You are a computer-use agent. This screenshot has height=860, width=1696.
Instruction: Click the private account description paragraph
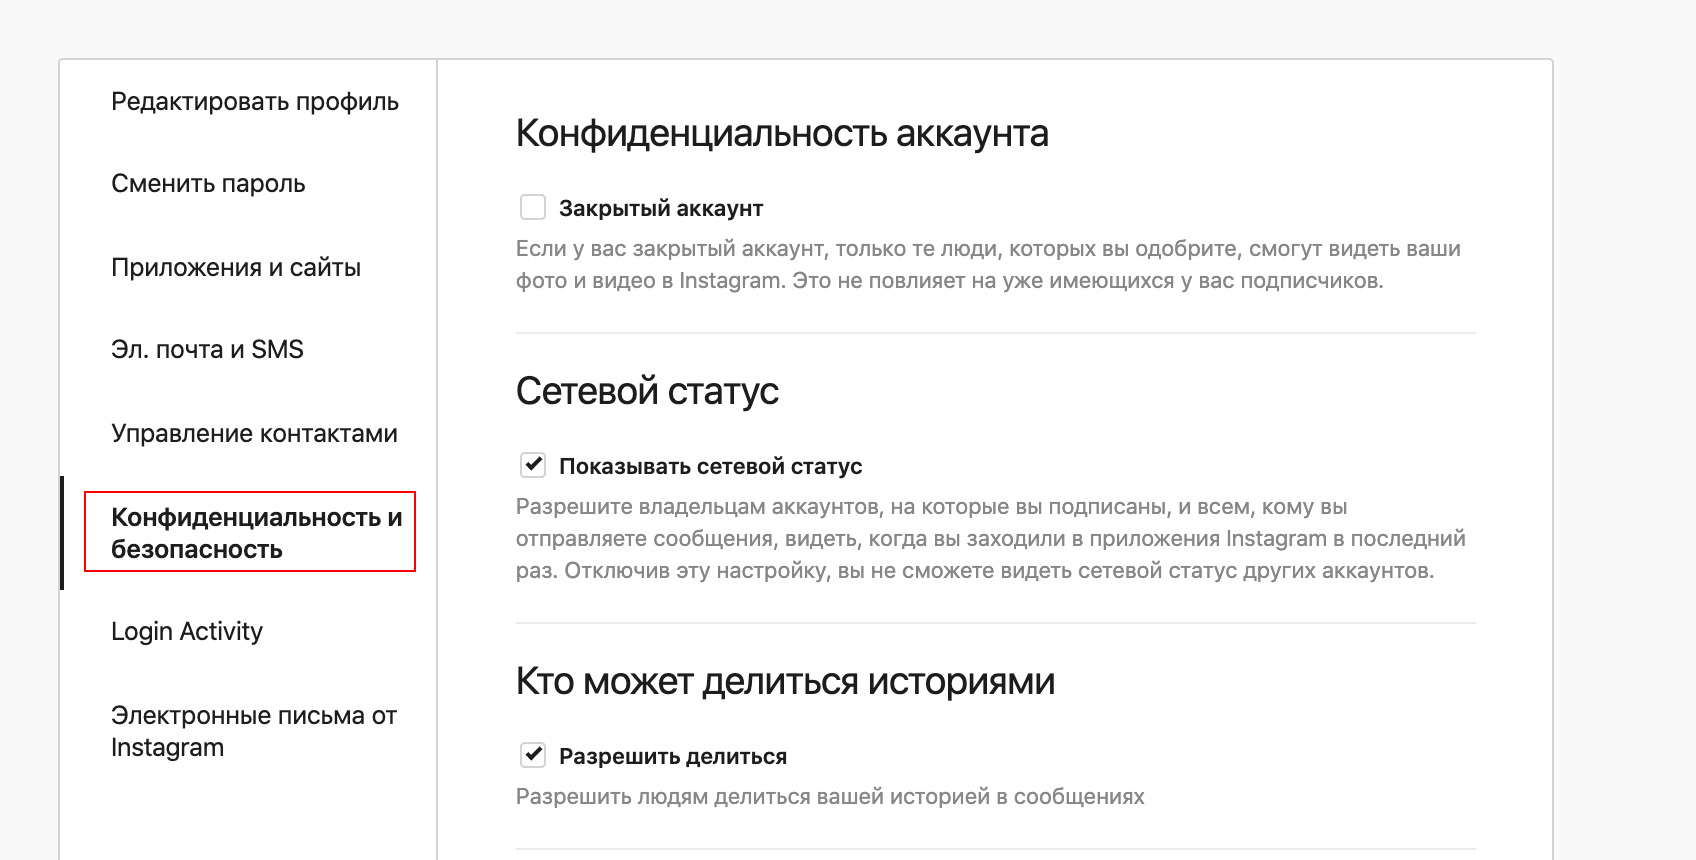coord(988,265)
